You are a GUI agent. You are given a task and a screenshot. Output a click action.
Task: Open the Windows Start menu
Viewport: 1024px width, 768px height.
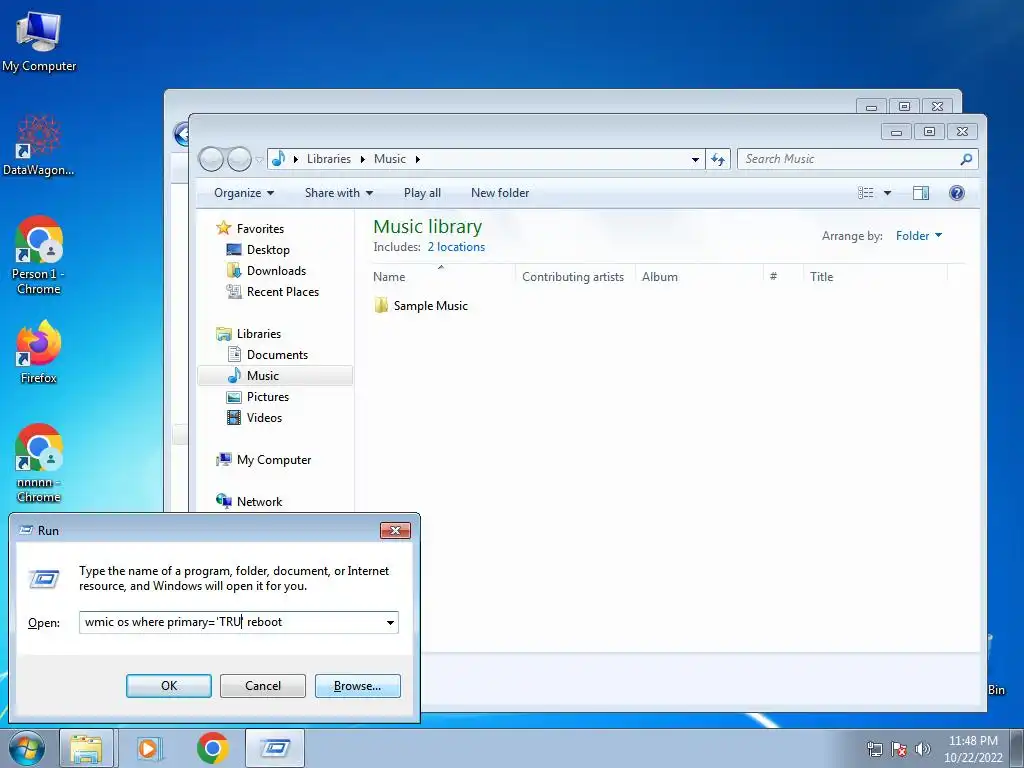pyautogui.click(x=27, y=748)
